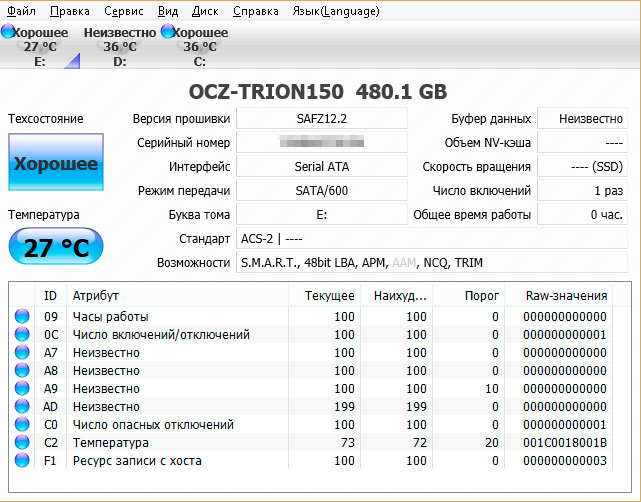Viewport: 641px width, 502px height.
Task: Open the Вид menu
Action: click(x=168, y=11)
